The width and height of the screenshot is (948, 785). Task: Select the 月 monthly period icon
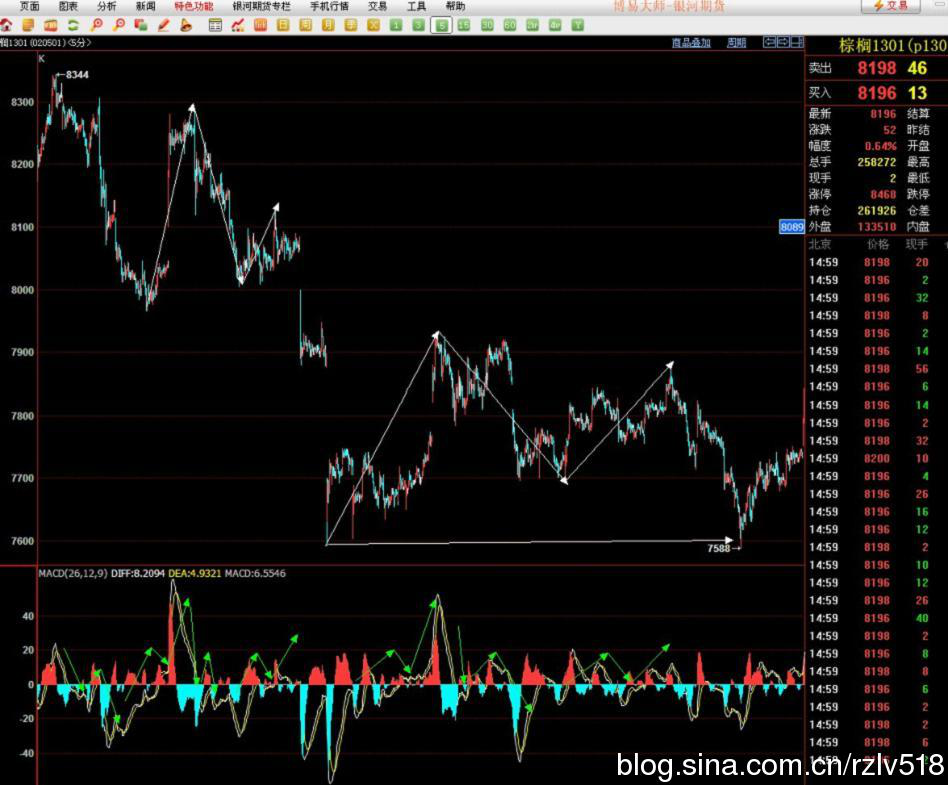[x=328, y=25]
